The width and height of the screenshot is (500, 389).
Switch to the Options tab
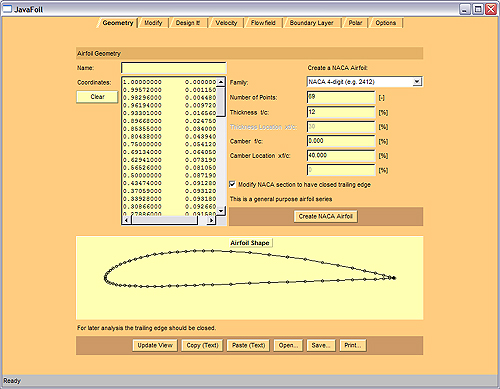coord(386,23)
